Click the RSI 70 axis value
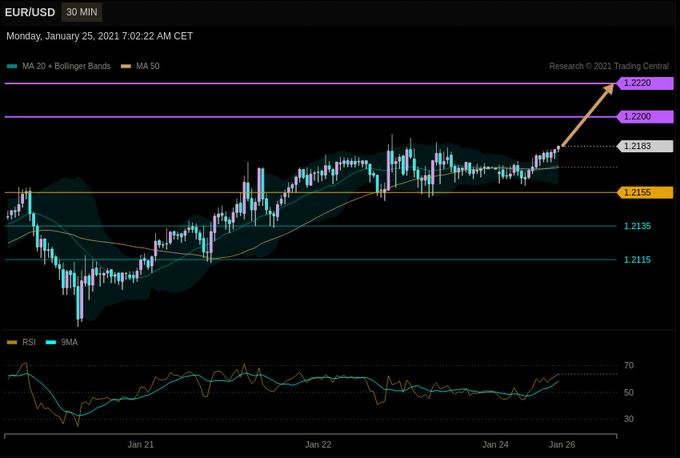Image resolution: width=680 pixels, height=458 pixels. pos(628,366)
